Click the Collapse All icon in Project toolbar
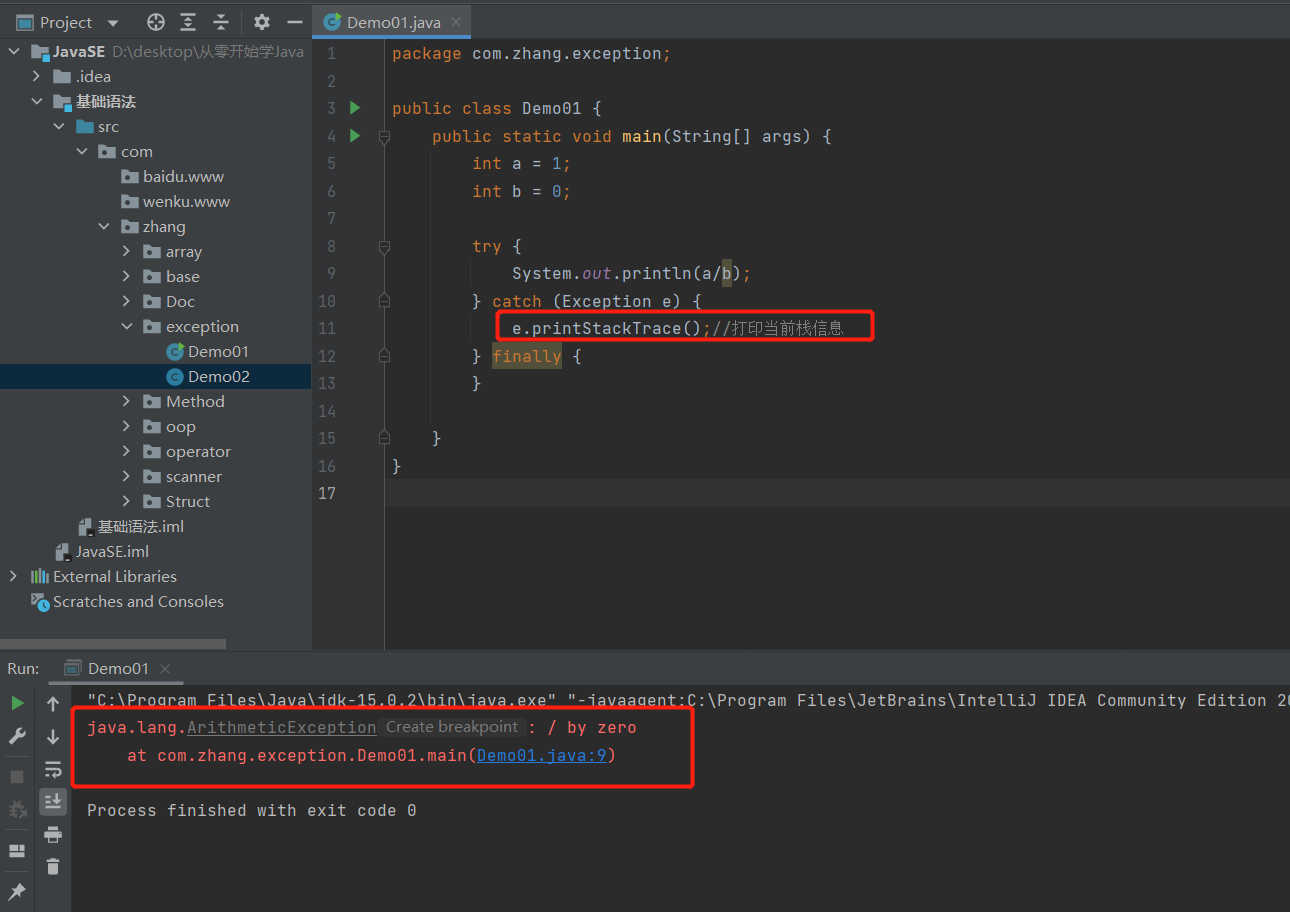1290x912 pixels. point(221,22)
